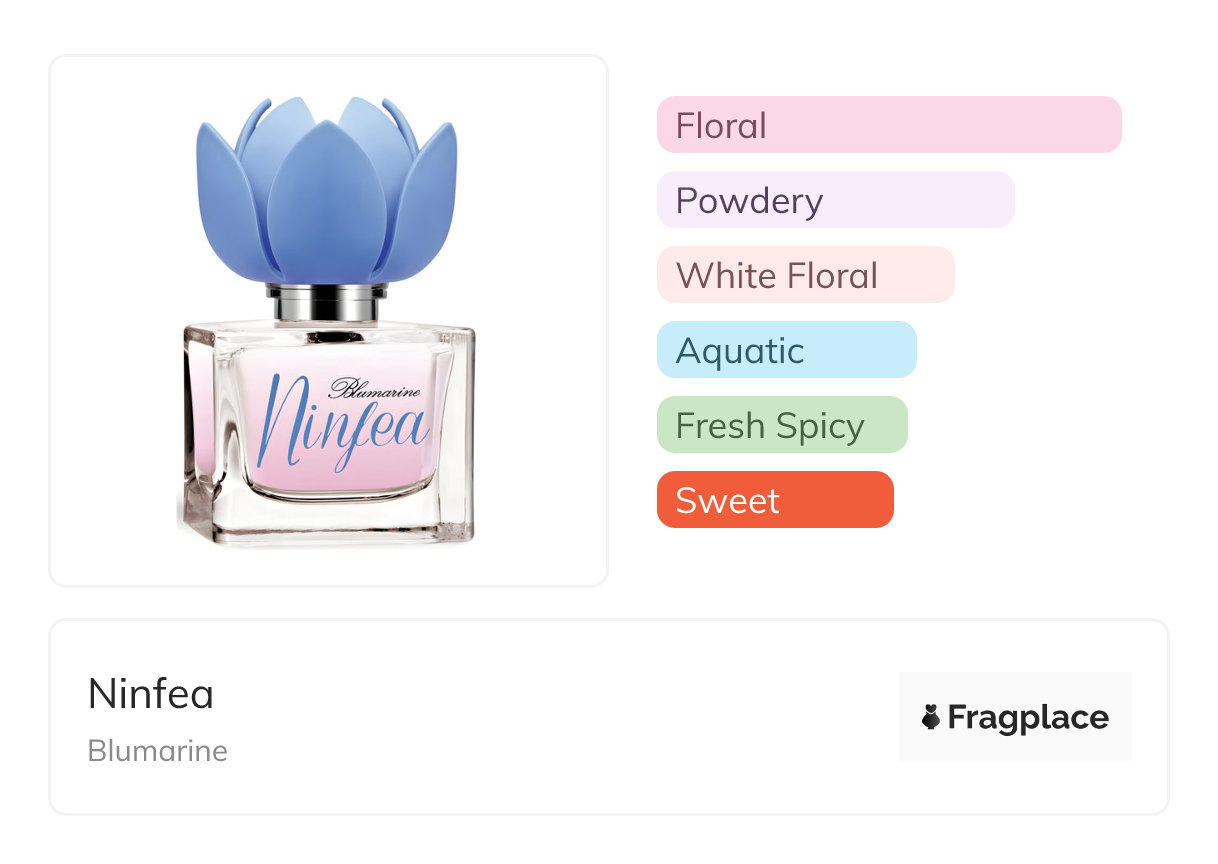Choose the White Floral accord bar

click(806, 275)
